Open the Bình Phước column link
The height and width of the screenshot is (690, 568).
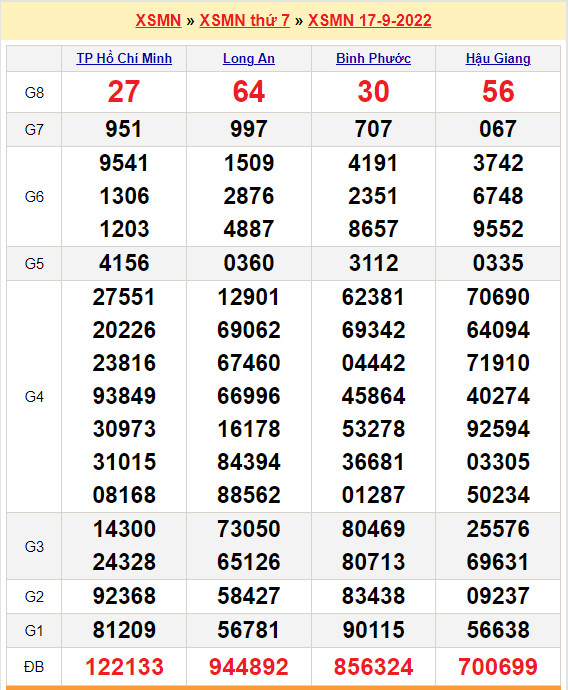pos(374,59)
